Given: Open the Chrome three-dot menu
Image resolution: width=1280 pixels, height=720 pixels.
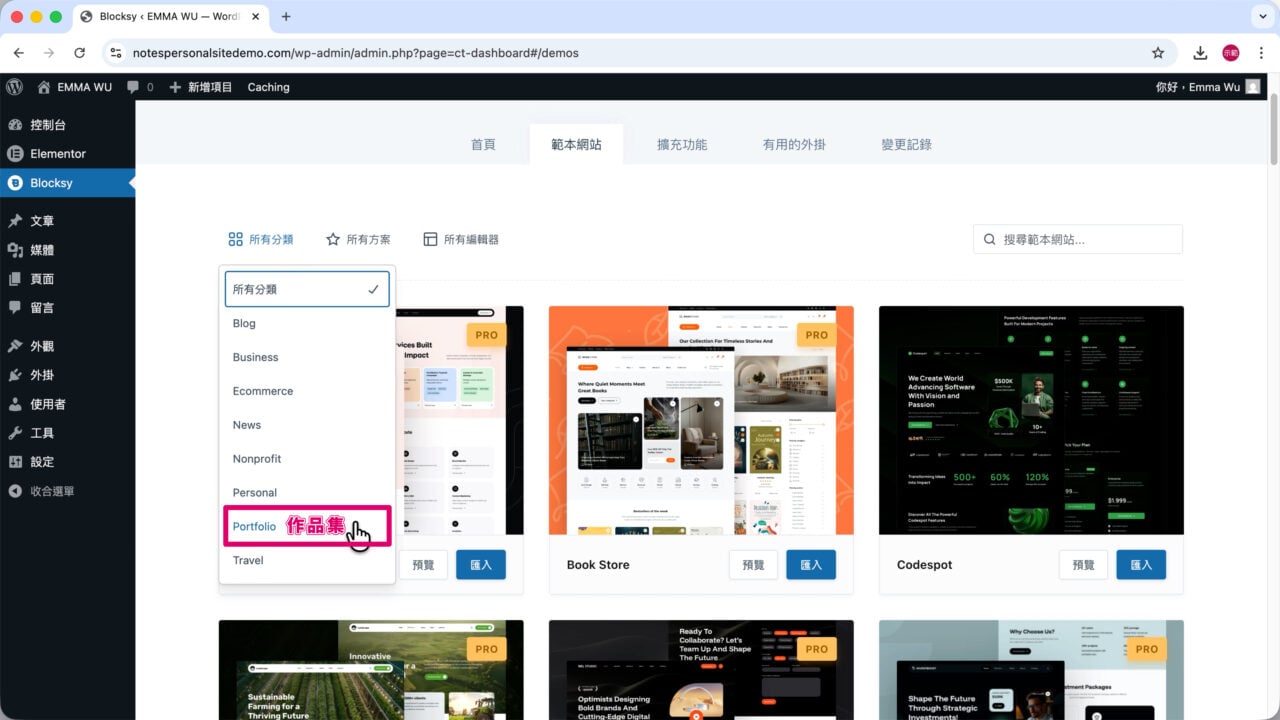Looking at the screenshot, I should [x=1260, y=53].
